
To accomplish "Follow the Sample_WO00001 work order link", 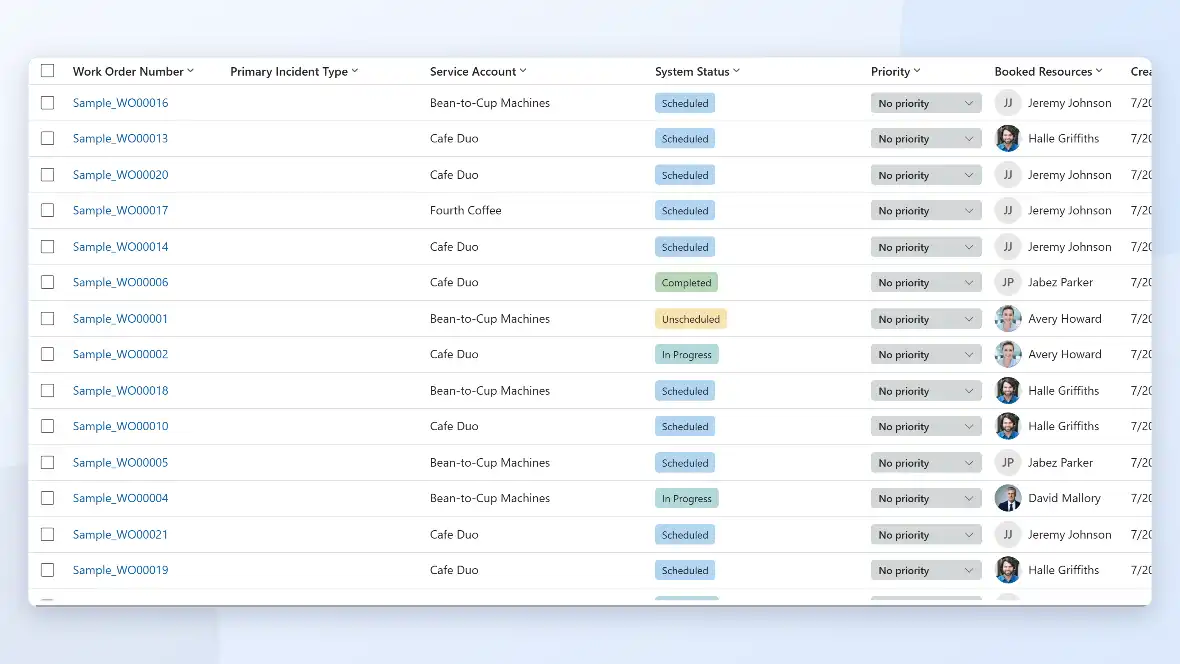I will pyautogui.click(x=120, y=318).
